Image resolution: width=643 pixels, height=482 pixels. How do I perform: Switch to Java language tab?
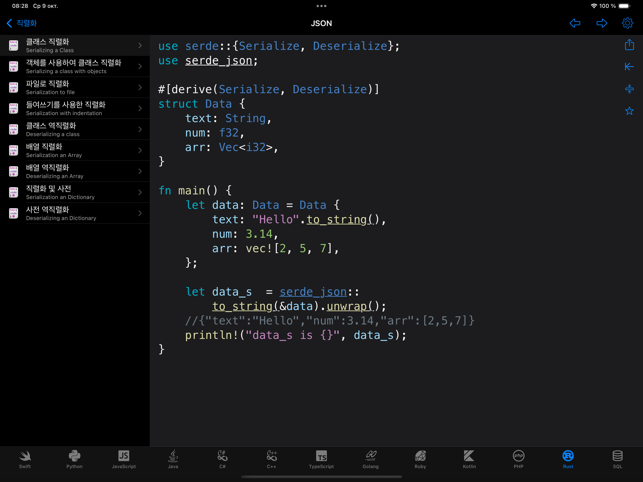(x=173, y=459)
